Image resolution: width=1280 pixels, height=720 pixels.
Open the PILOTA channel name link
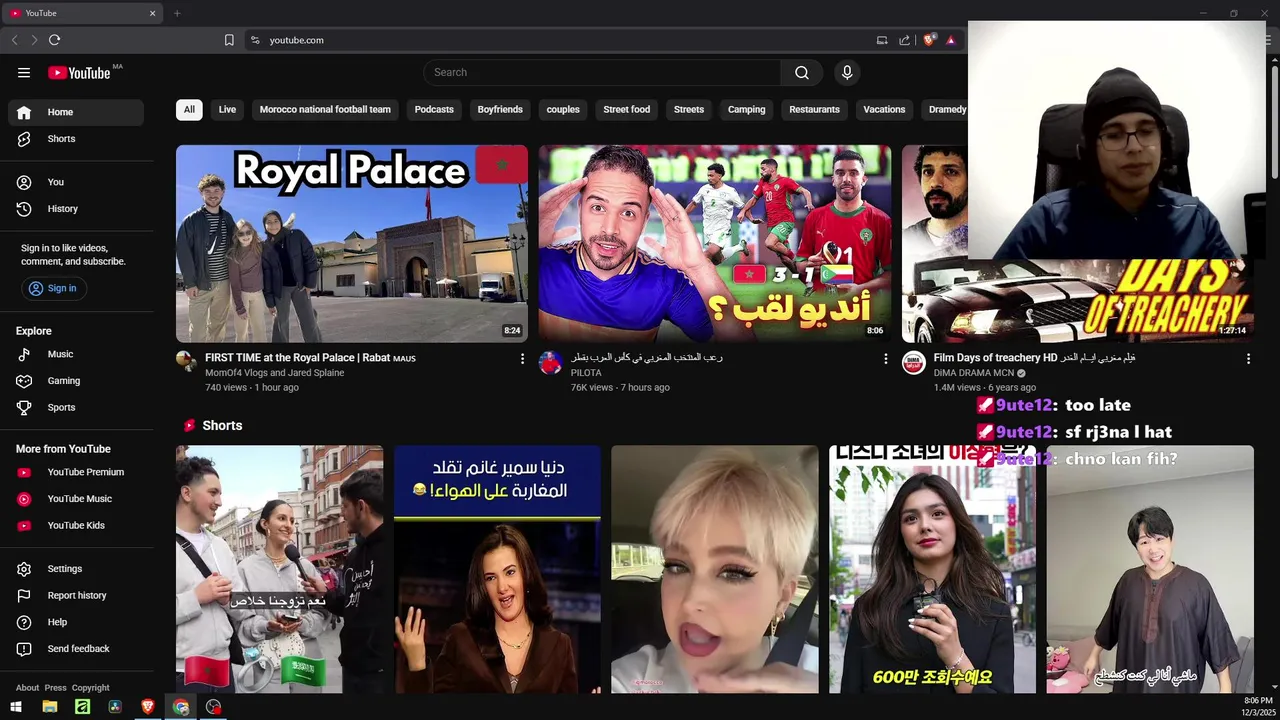[x=586, y=373]
